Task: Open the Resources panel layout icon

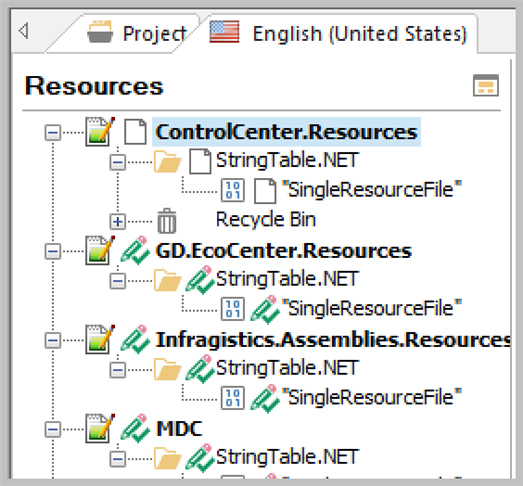Action: click(x=486, y=85)
